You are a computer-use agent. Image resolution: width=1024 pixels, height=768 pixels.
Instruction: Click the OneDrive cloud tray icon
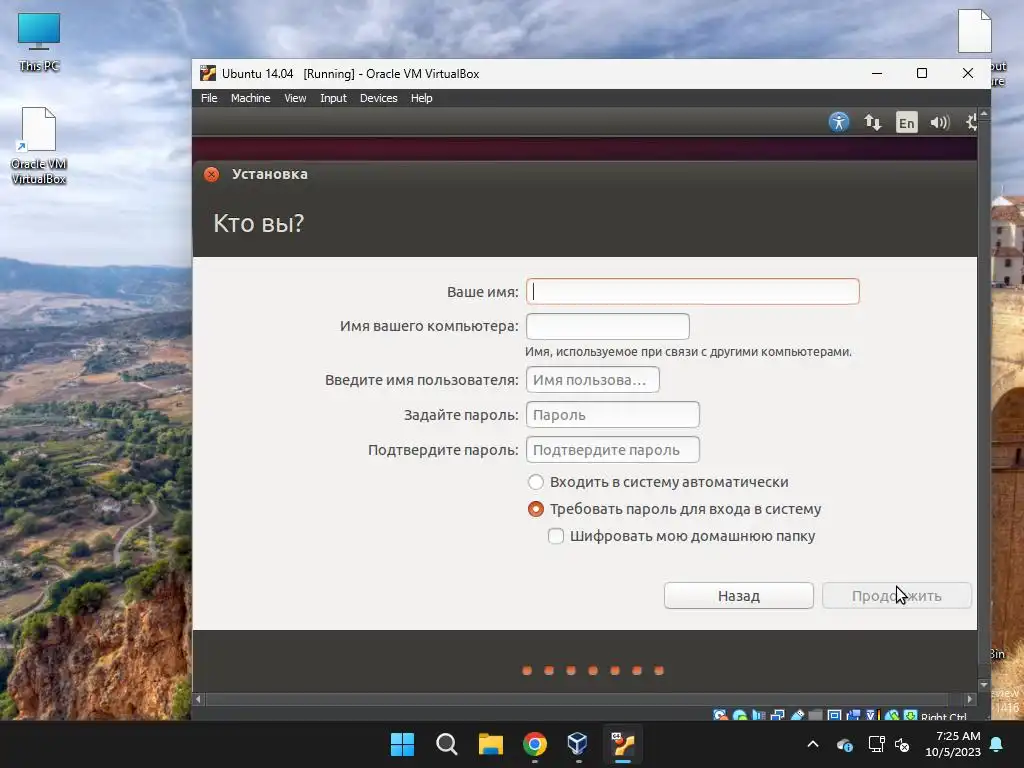(844, 744)
